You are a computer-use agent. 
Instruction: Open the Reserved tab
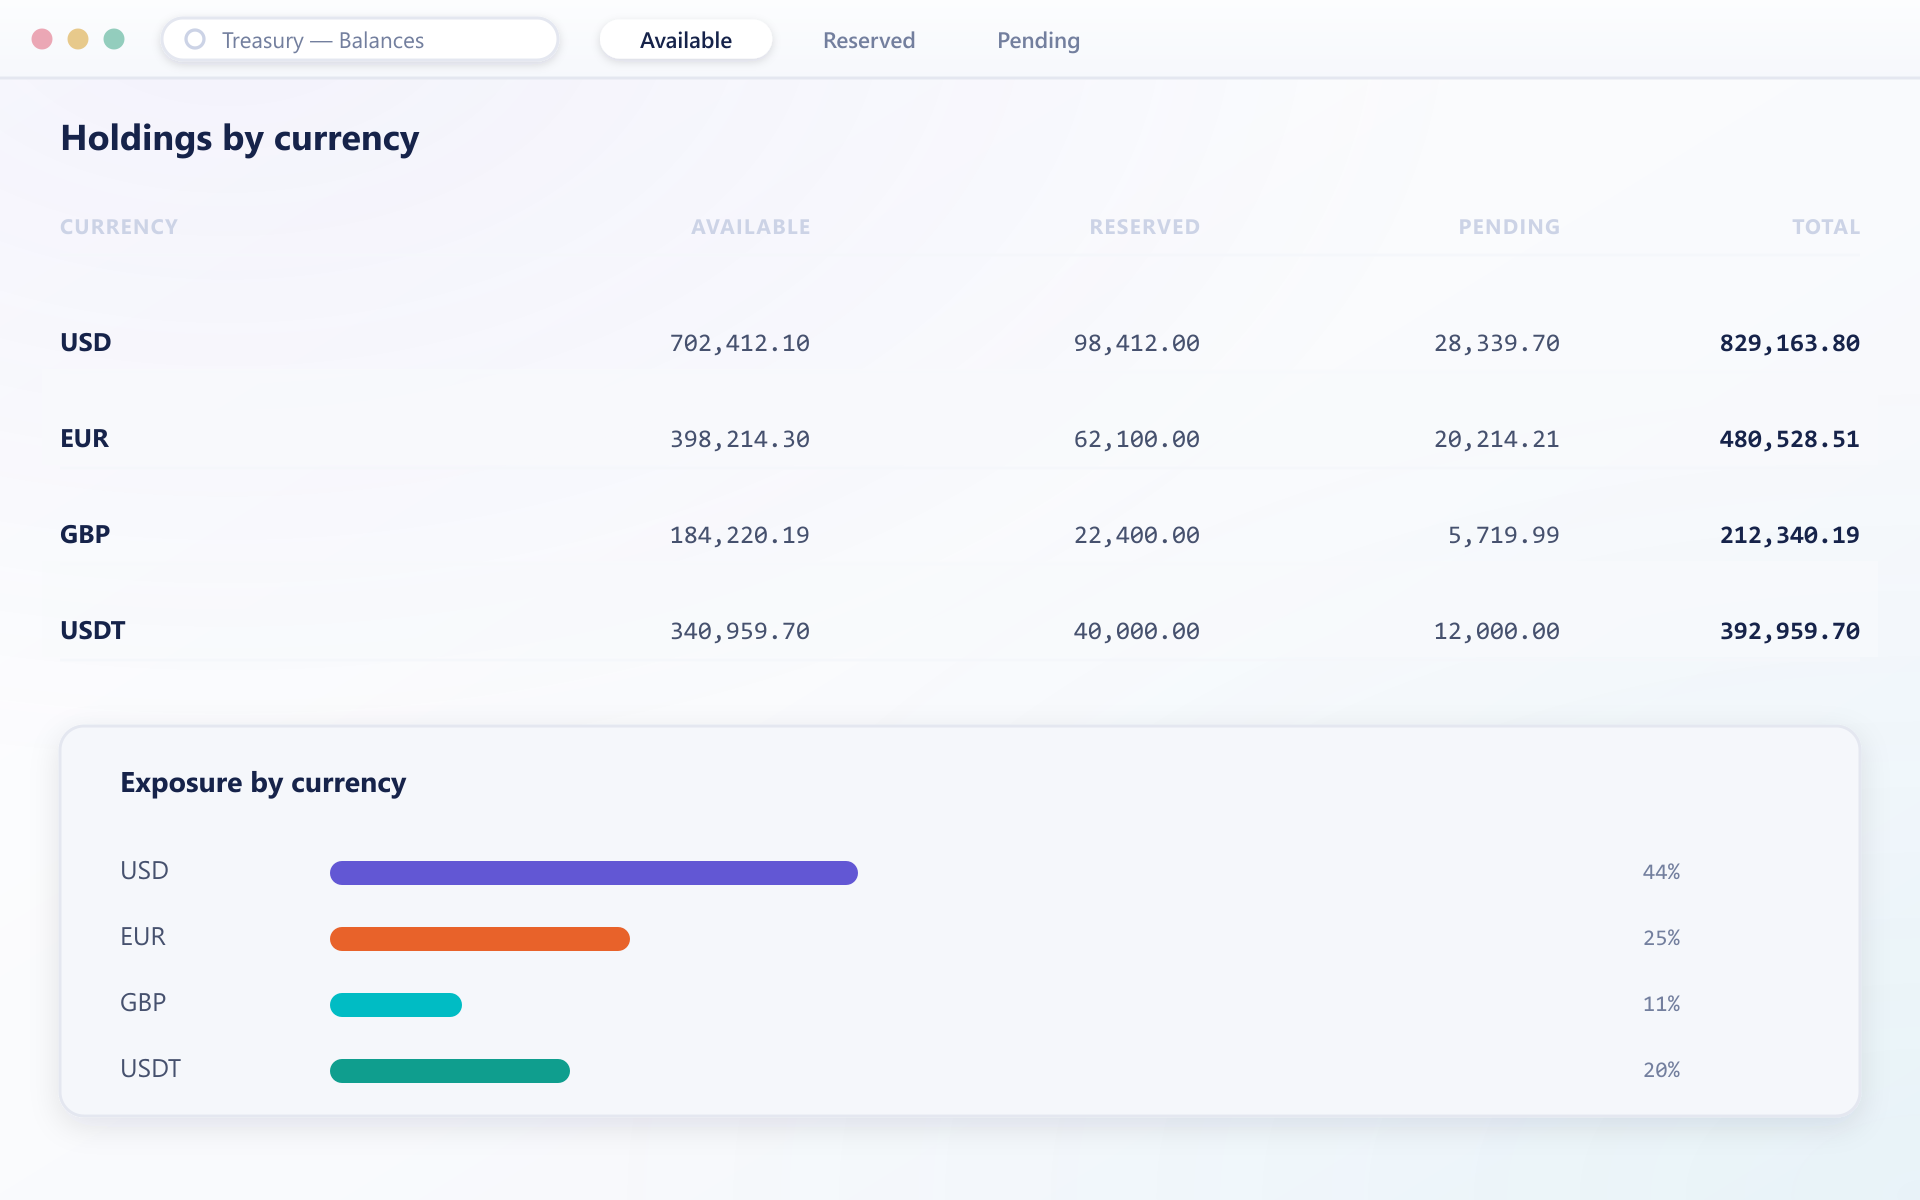869,40
